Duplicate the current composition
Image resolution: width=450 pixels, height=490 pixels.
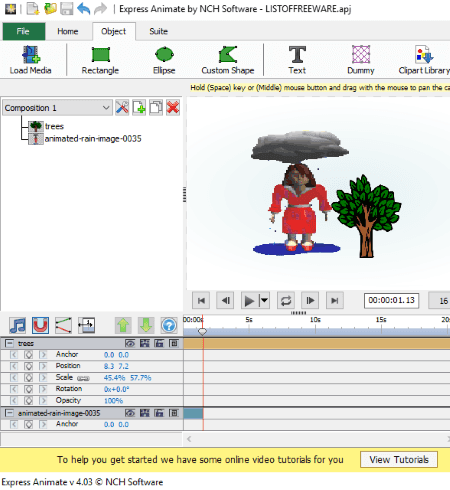[x=156, y=107]
